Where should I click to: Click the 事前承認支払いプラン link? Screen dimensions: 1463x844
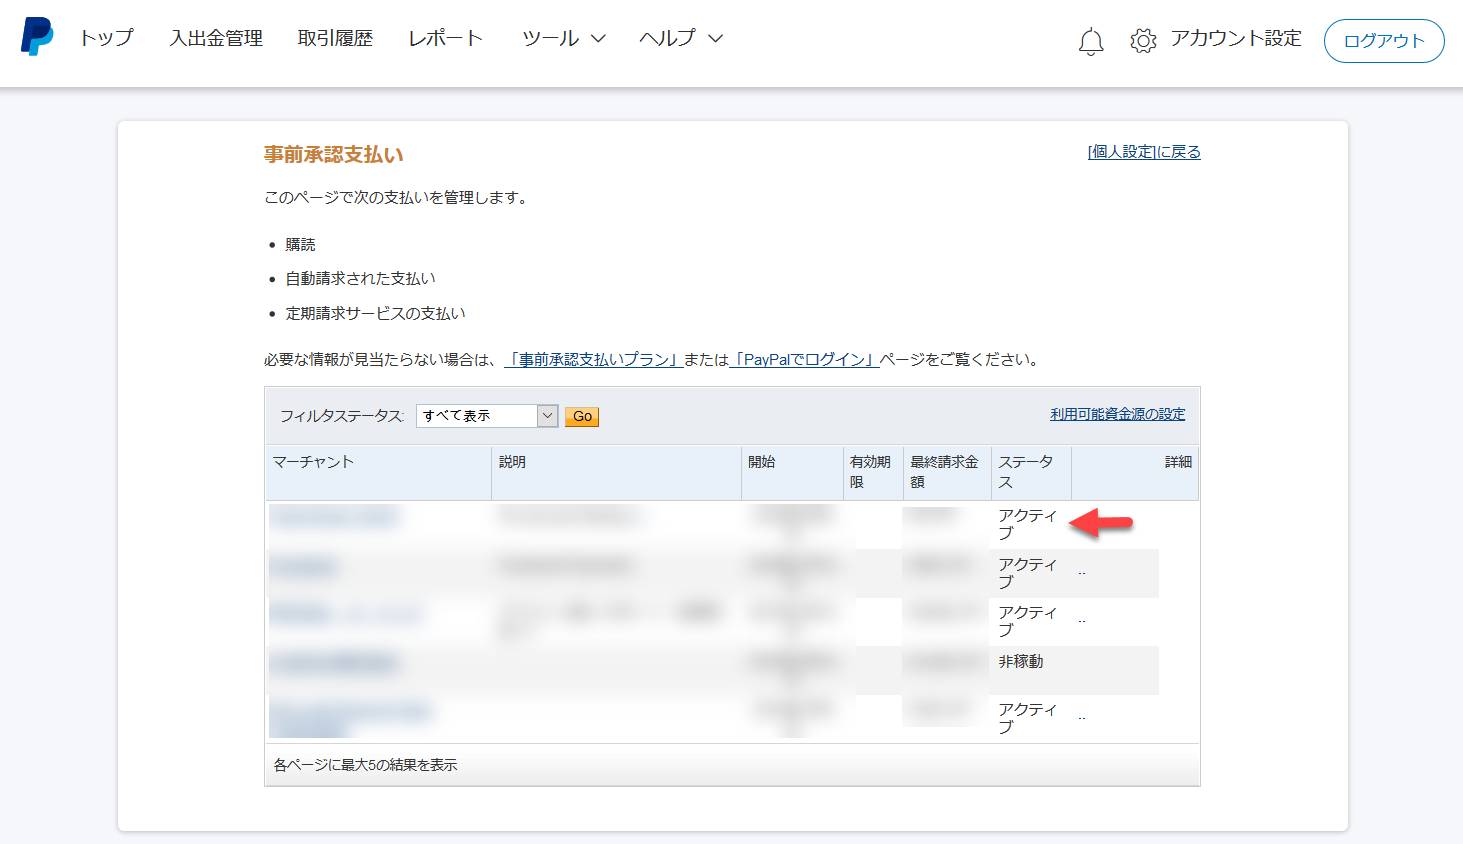click(594, 360)
